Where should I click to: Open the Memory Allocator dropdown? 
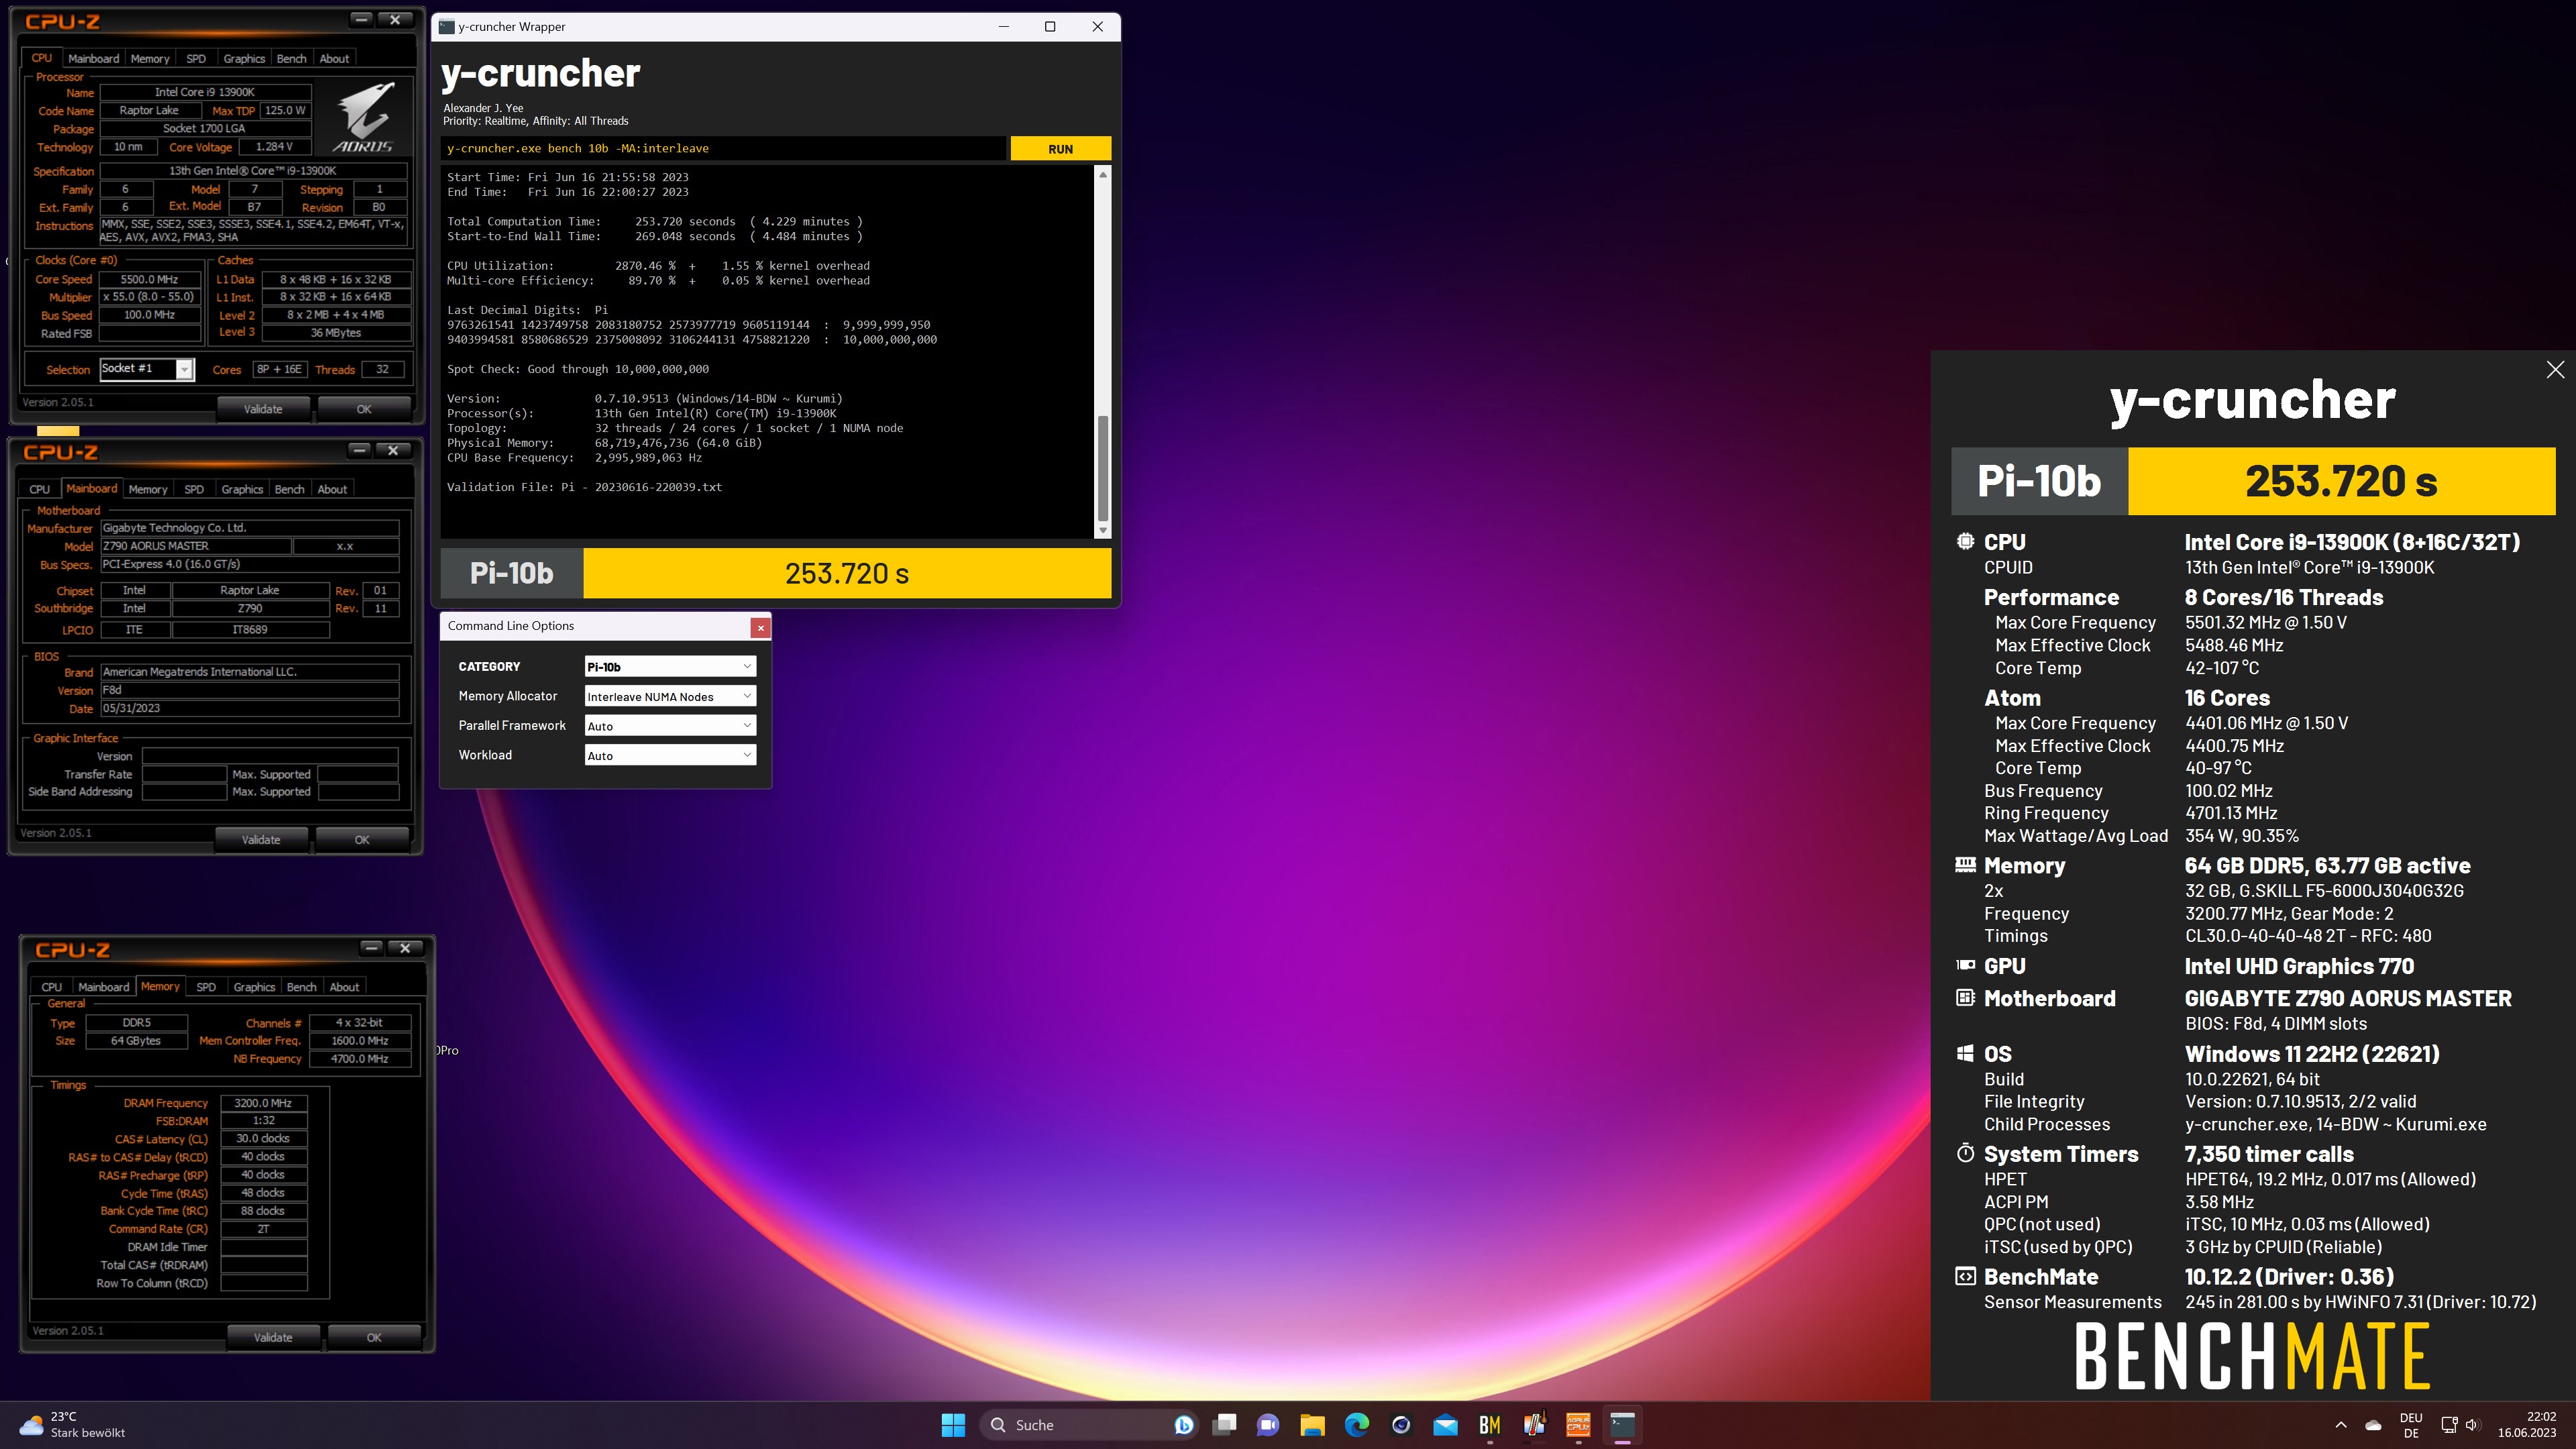pos(670,697)
